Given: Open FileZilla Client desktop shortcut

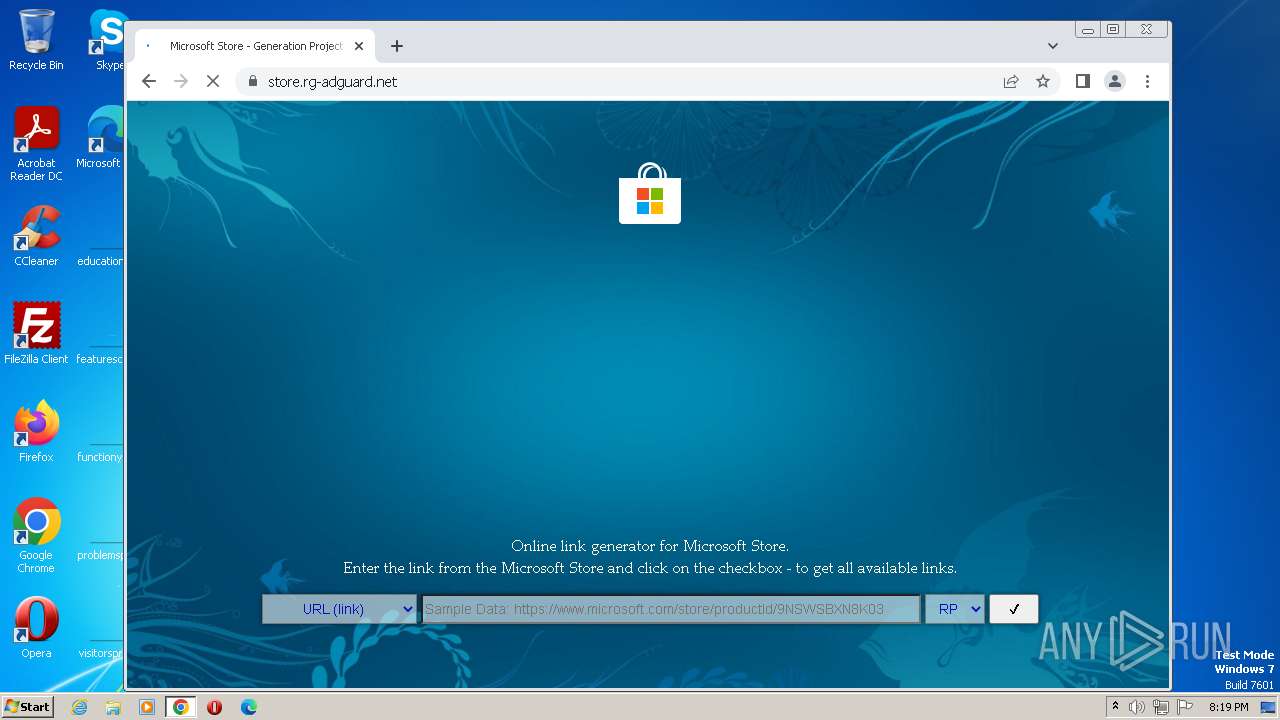Looking at the screenshot, I should [x=36, y=333].
